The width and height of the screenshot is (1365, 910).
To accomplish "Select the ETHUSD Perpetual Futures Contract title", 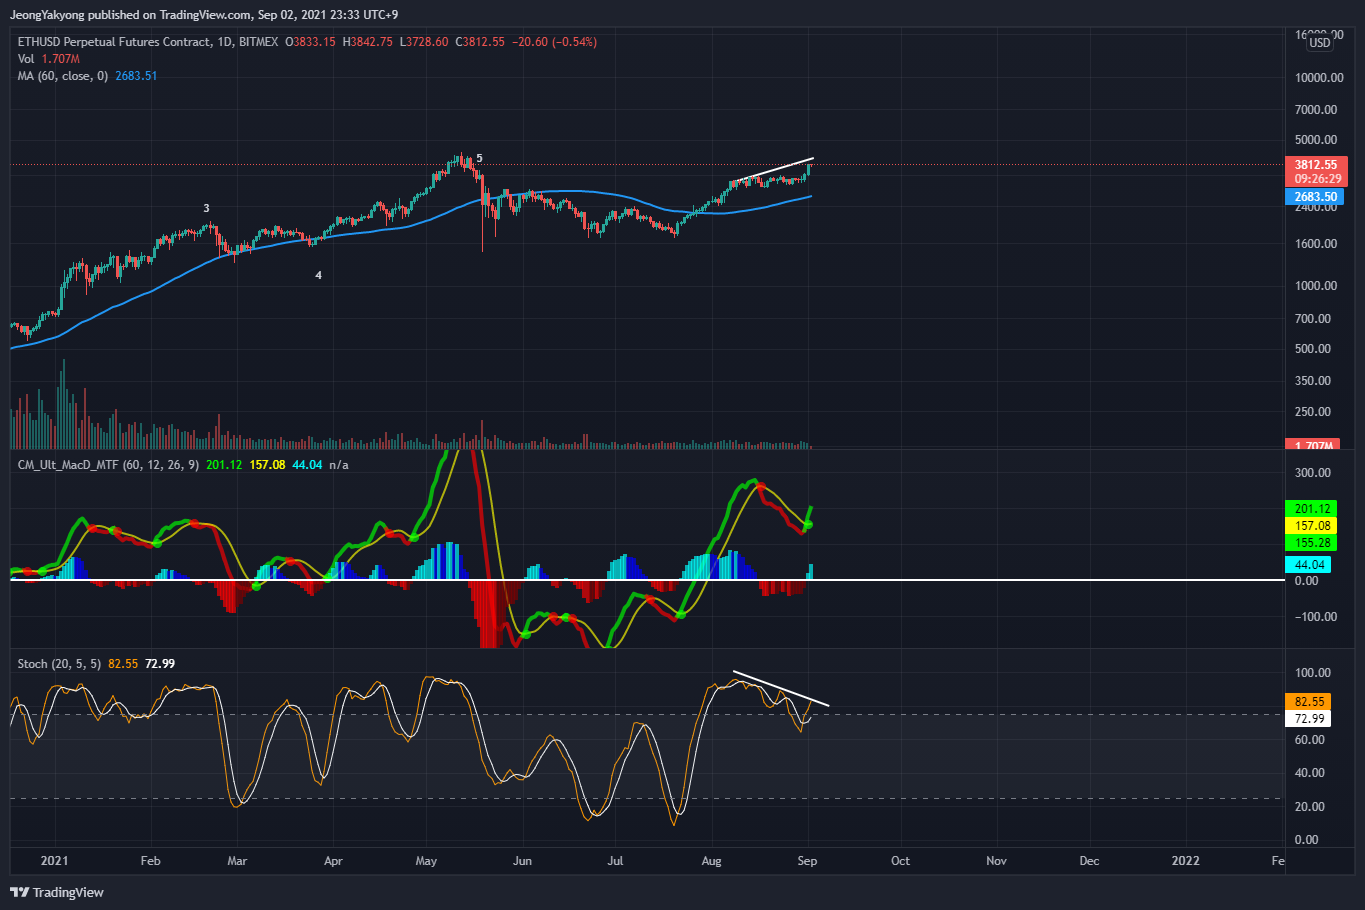I will point(114,42).
